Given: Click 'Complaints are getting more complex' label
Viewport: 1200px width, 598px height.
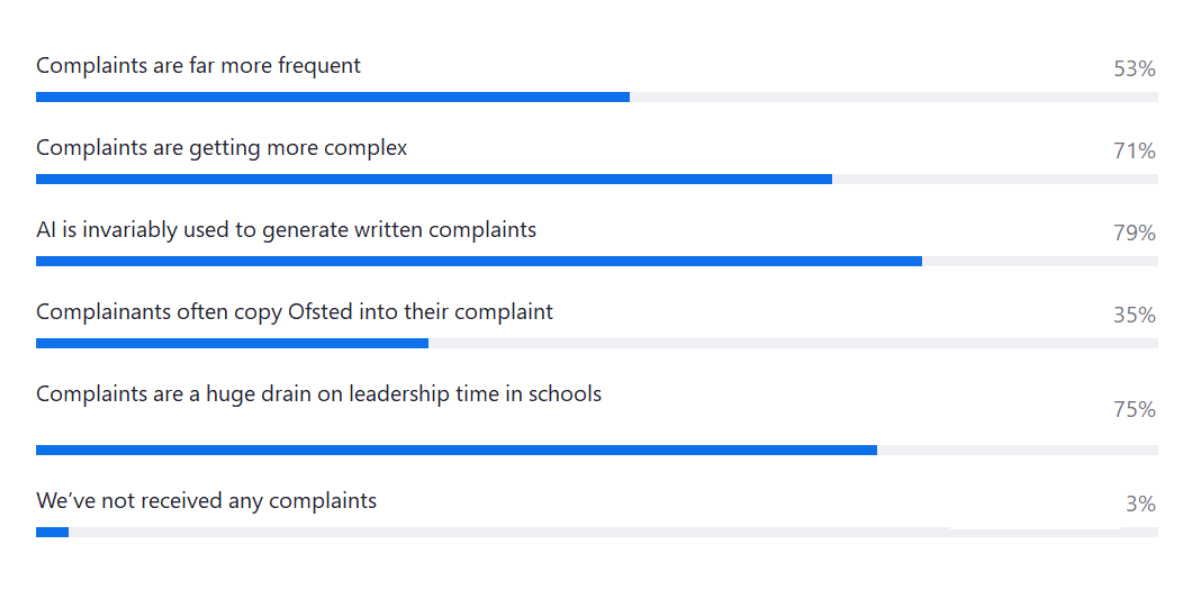Looking at the screenshot, I should pos(221,148).
